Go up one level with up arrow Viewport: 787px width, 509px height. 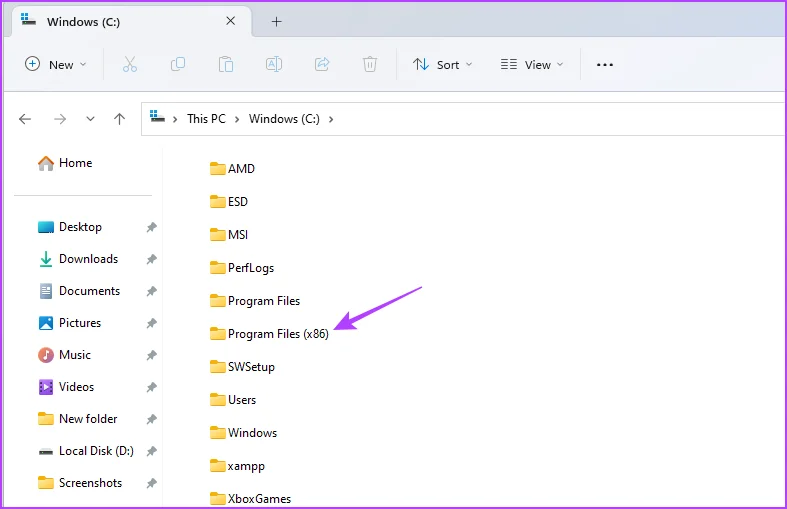click(119, 119)
